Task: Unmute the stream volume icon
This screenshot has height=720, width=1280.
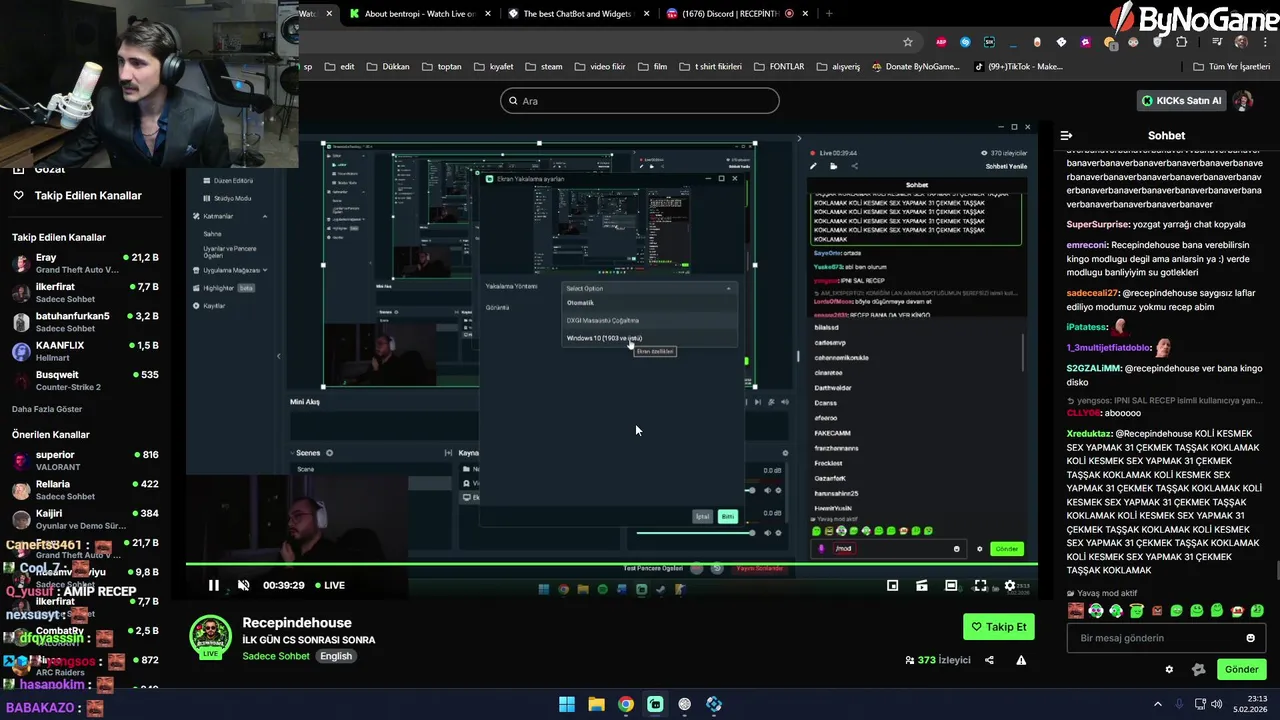Action: click(x=243, y=585)
